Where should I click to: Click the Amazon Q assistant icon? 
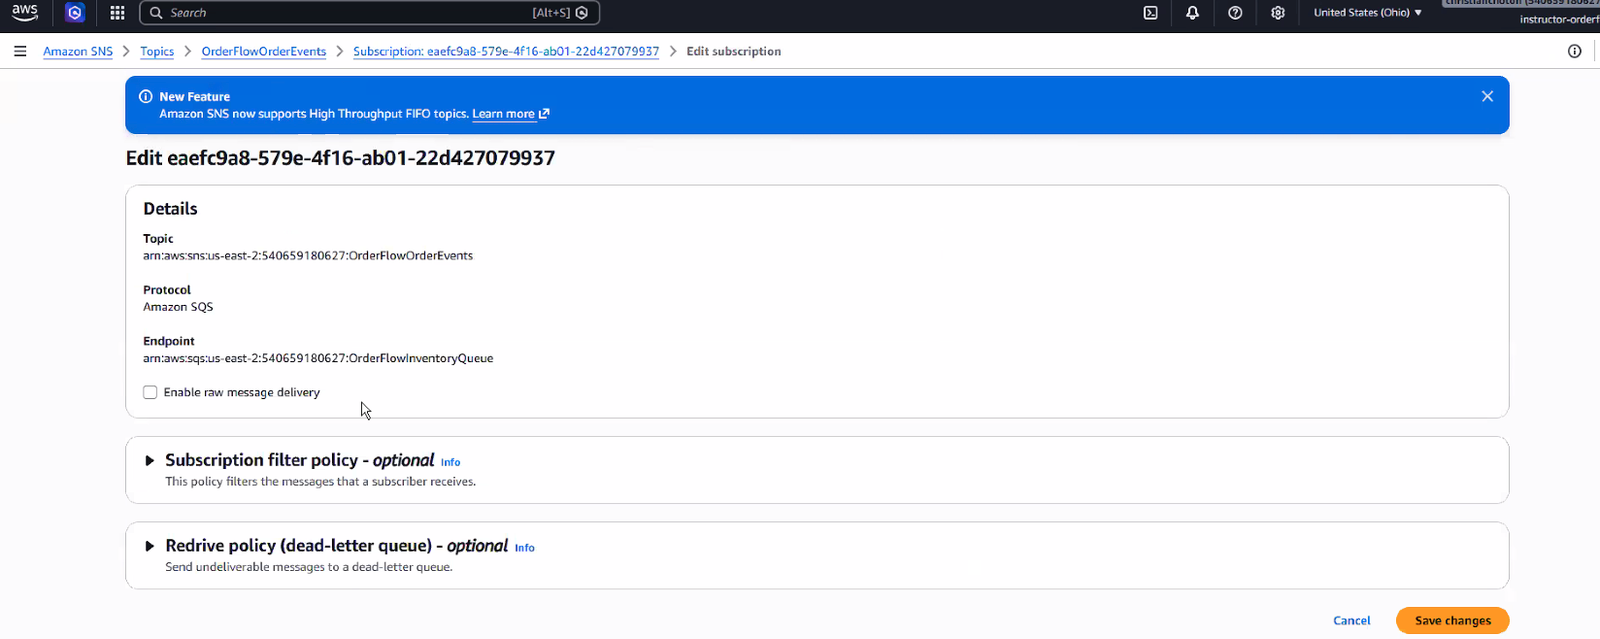75,13
